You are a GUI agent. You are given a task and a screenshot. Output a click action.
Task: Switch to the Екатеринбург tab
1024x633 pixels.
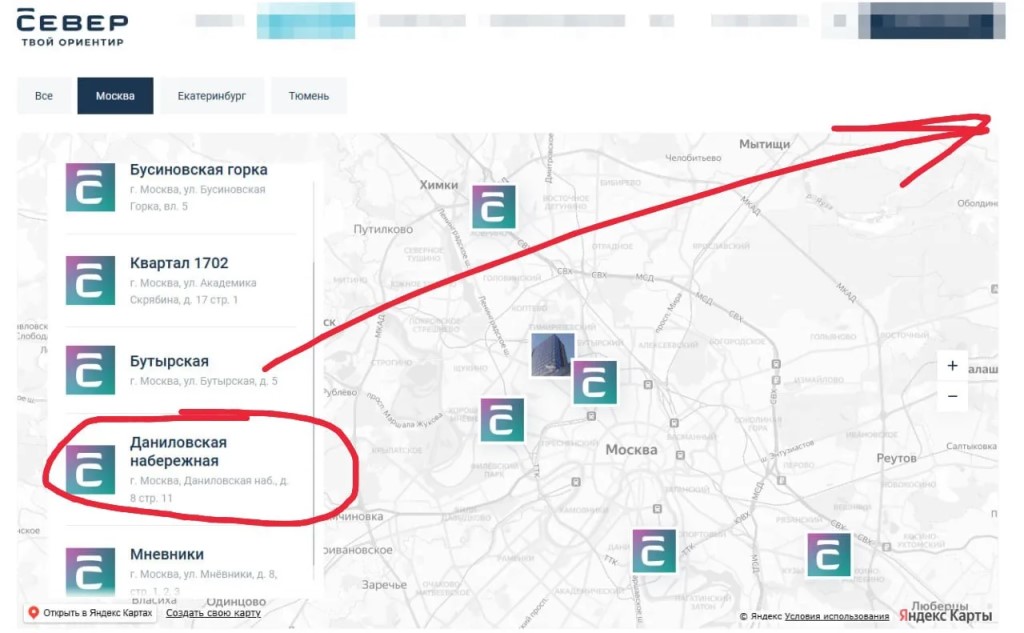[x=212, y=96]
